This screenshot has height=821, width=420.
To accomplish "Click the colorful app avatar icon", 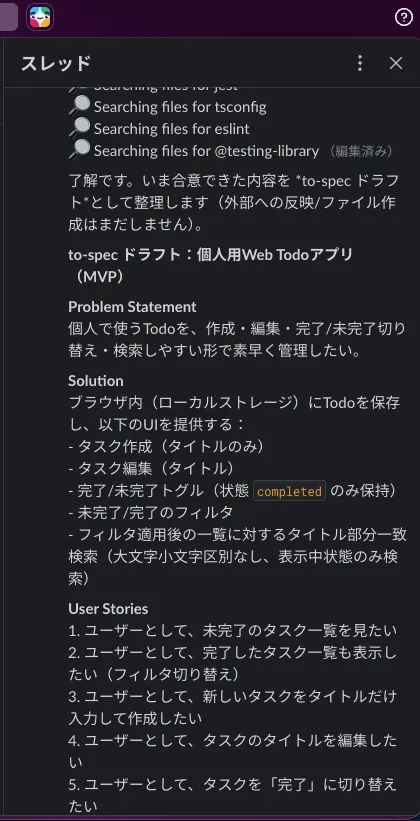I will 40,17.
